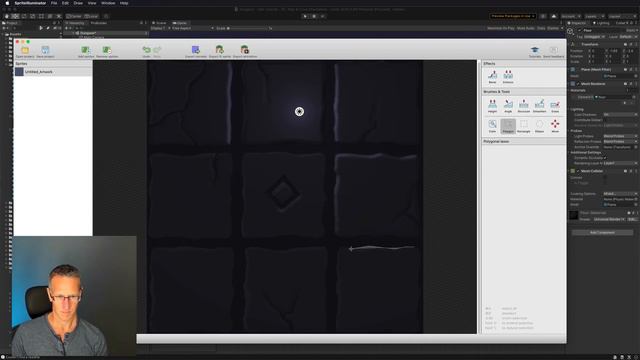Select the Rectangle selection tool
The width and height of the screenshot is (640, 360).
(524, 126)
